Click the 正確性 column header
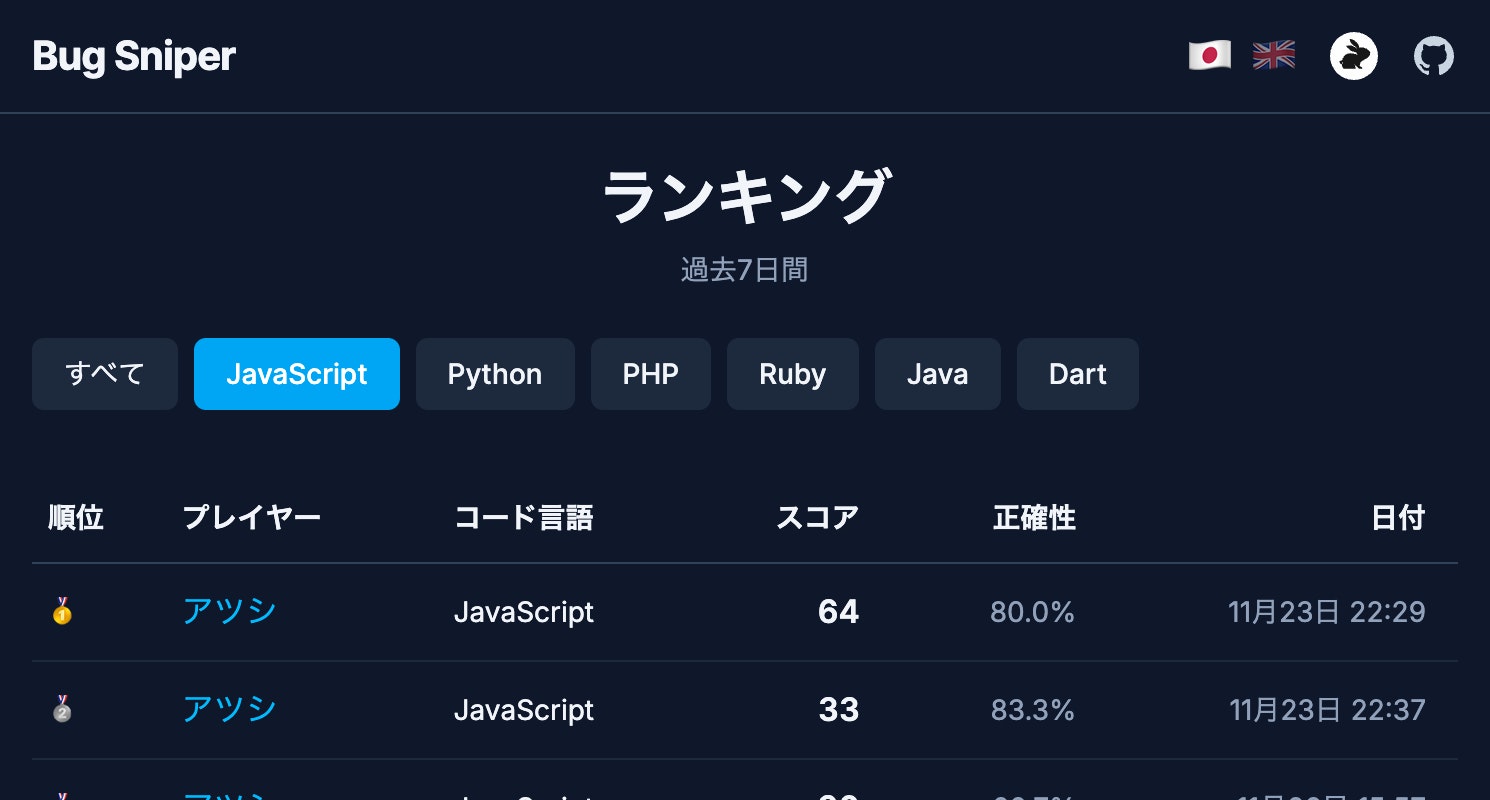 coord(1034,517)
